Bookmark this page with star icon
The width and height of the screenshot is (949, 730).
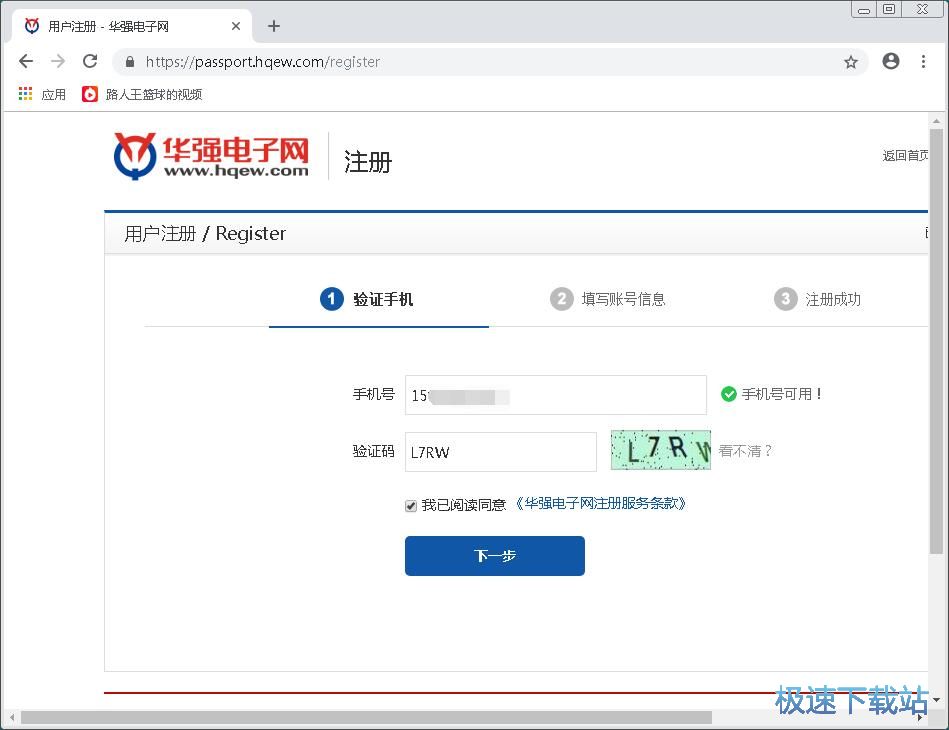(851, 62)
